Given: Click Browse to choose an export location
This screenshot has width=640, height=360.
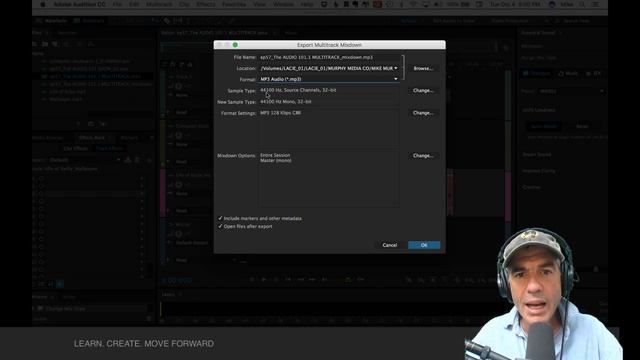Looking at the screenshot, I should [423, 69].
